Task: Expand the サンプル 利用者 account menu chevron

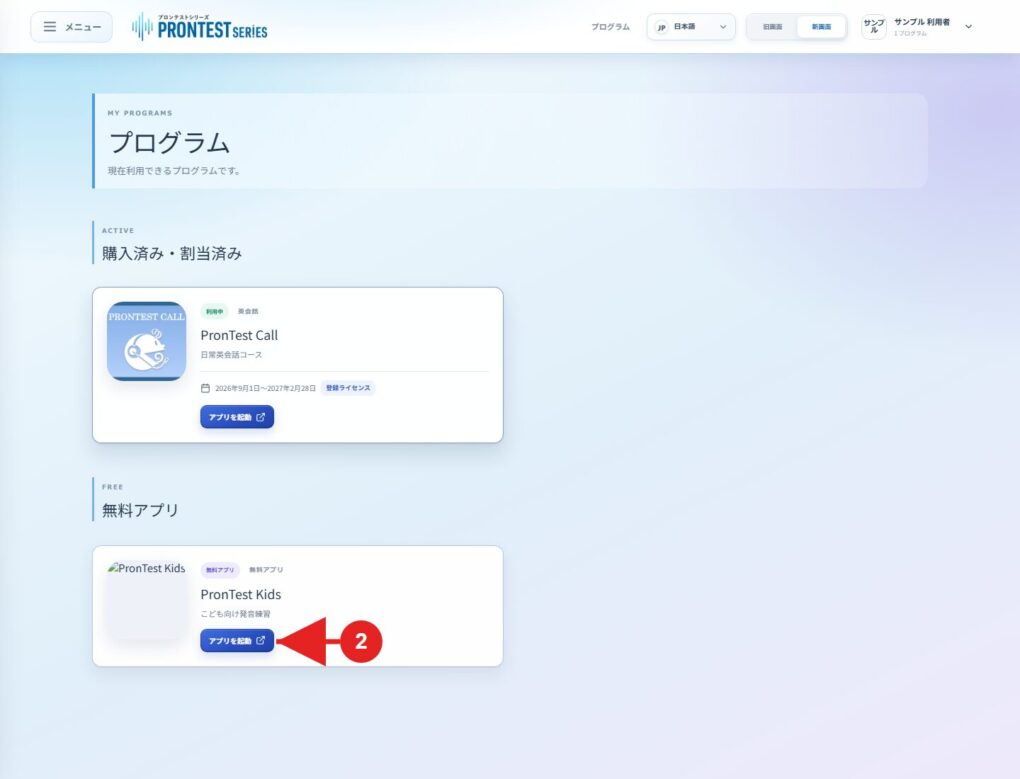Action: [x=968, y=27]
